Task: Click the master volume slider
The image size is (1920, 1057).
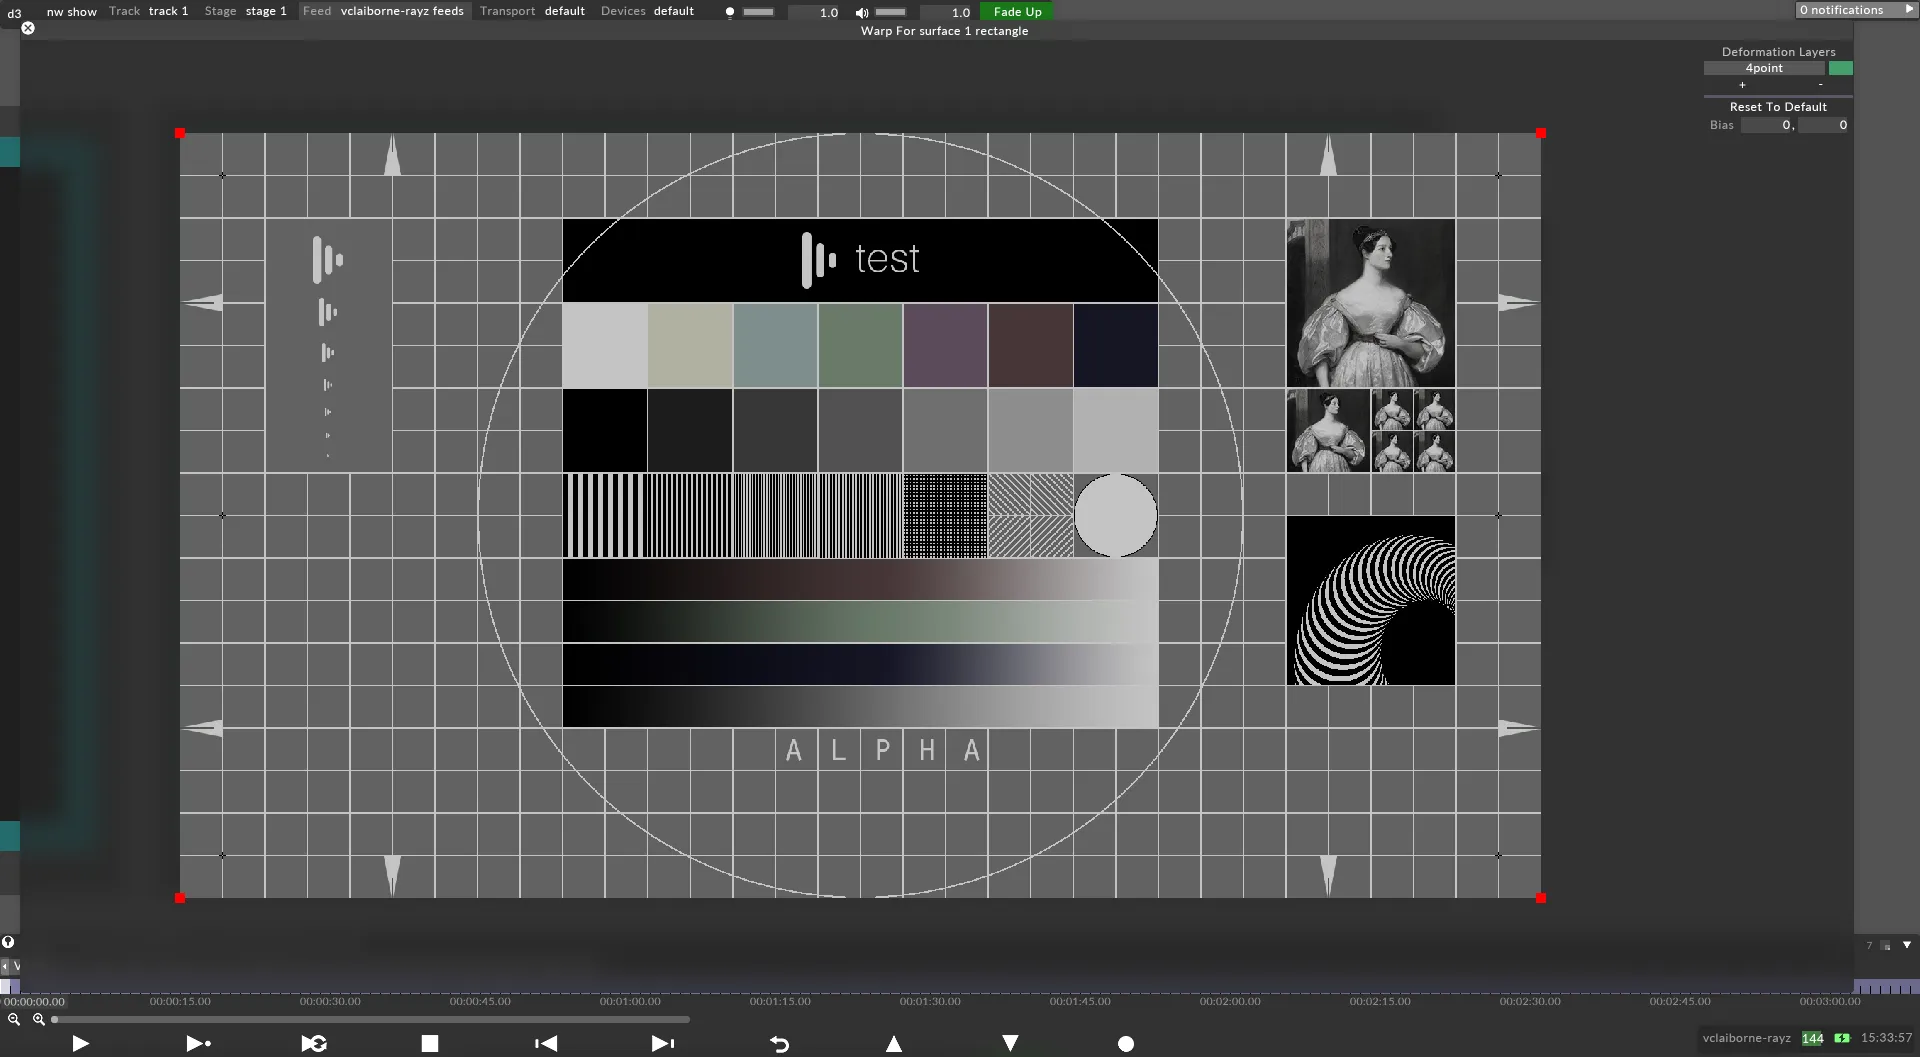Action: [890, 12]
